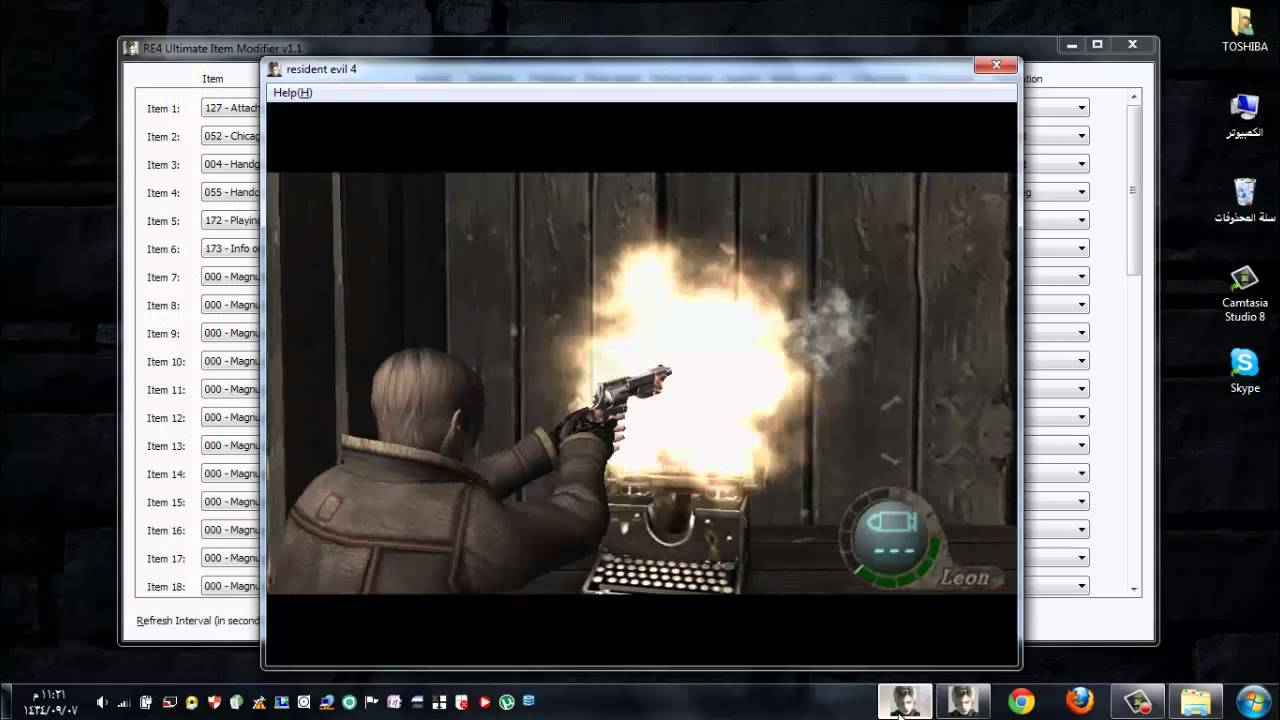Open Item 4 combo box showing 055 - Handc
1280x720 pixels.
pyautogui.click(x=231, y=192)
